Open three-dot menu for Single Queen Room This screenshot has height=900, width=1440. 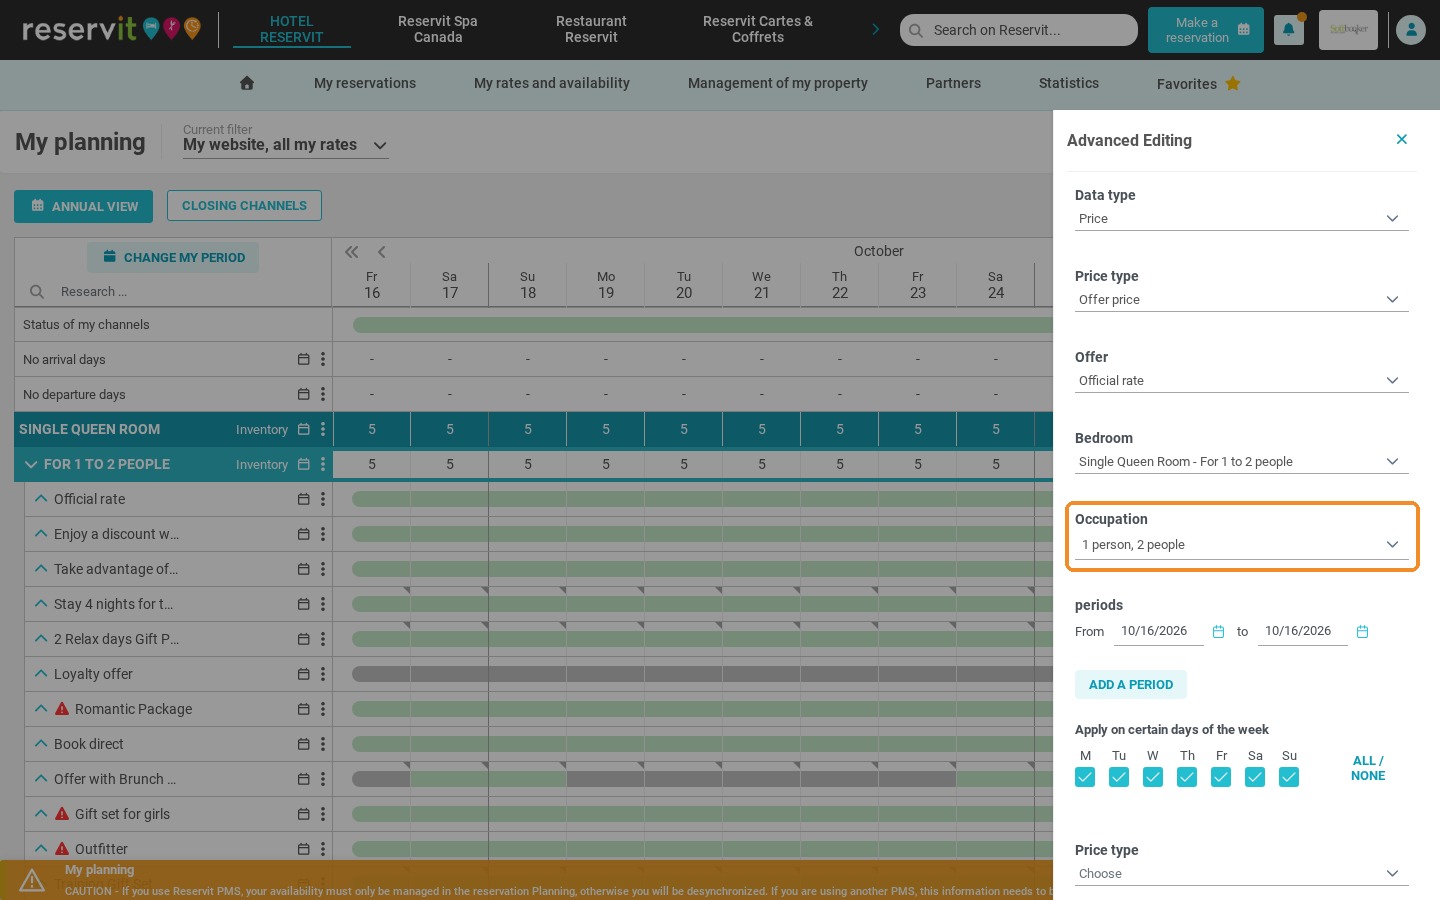pos(323,429)
